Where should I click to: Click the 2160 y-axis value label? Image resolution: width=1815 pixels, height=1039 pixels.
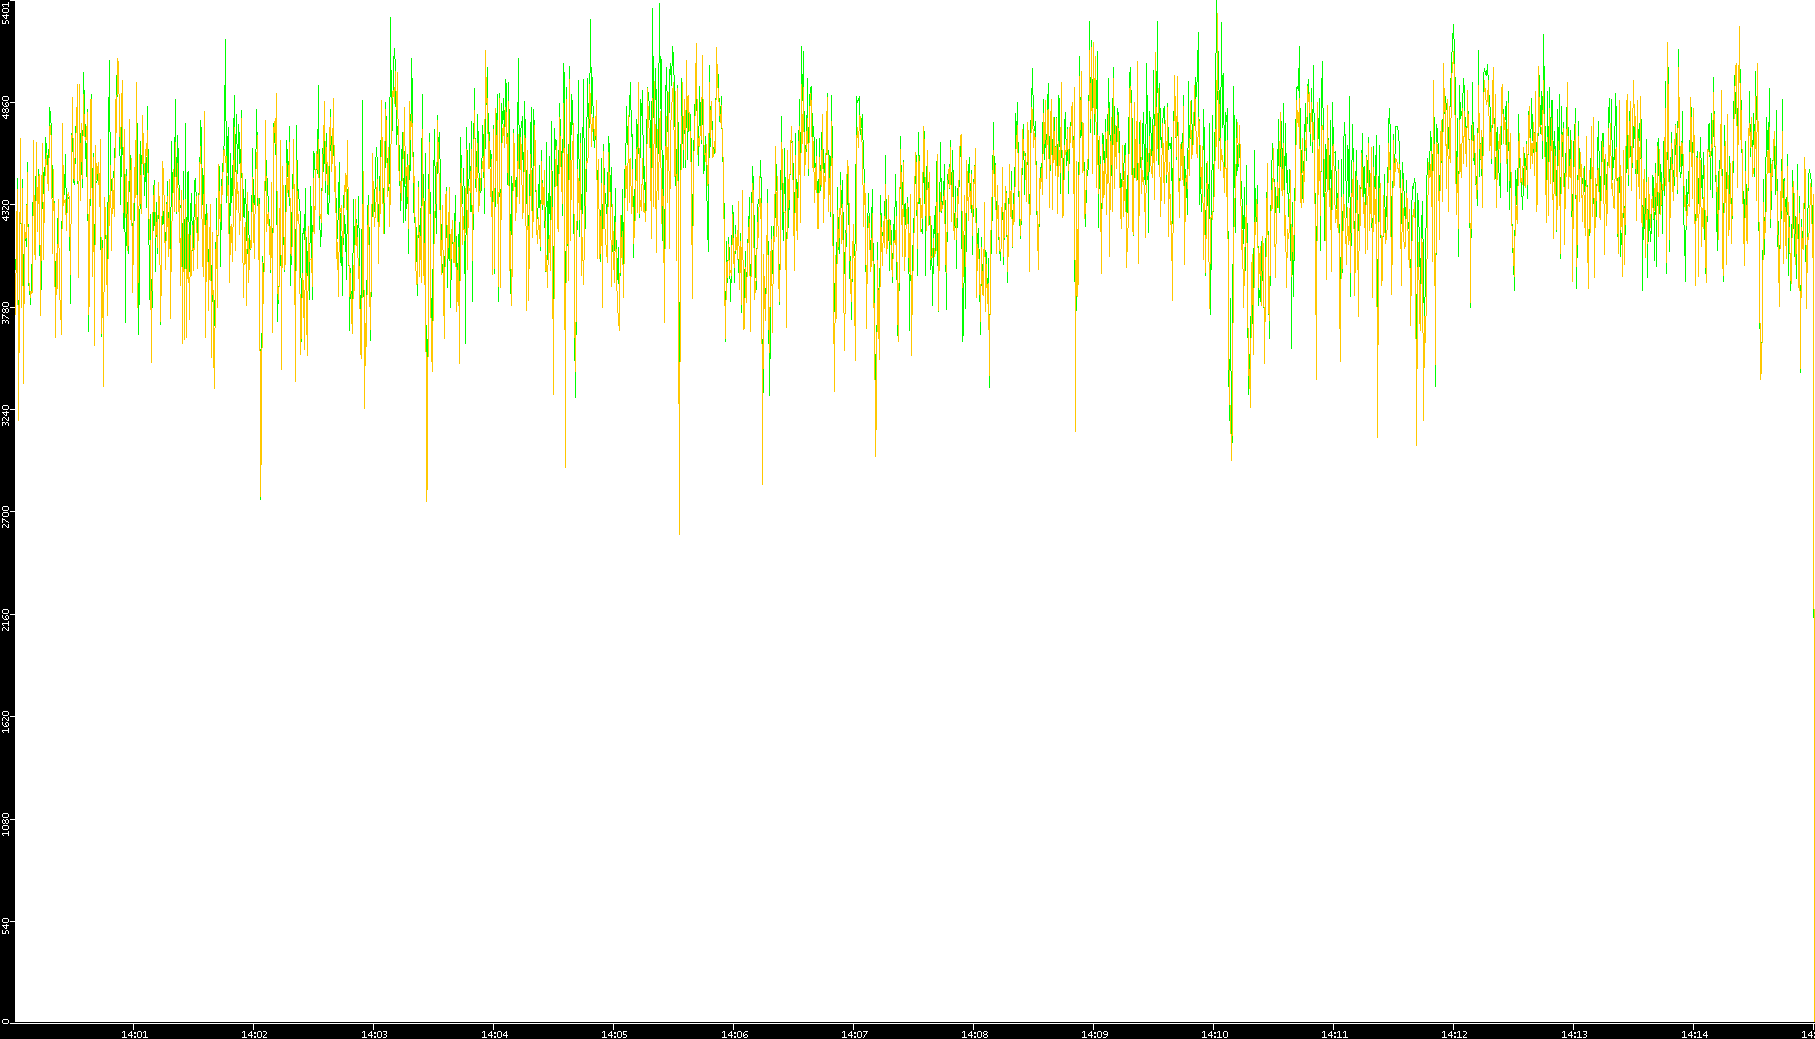(x=6, y=620)
